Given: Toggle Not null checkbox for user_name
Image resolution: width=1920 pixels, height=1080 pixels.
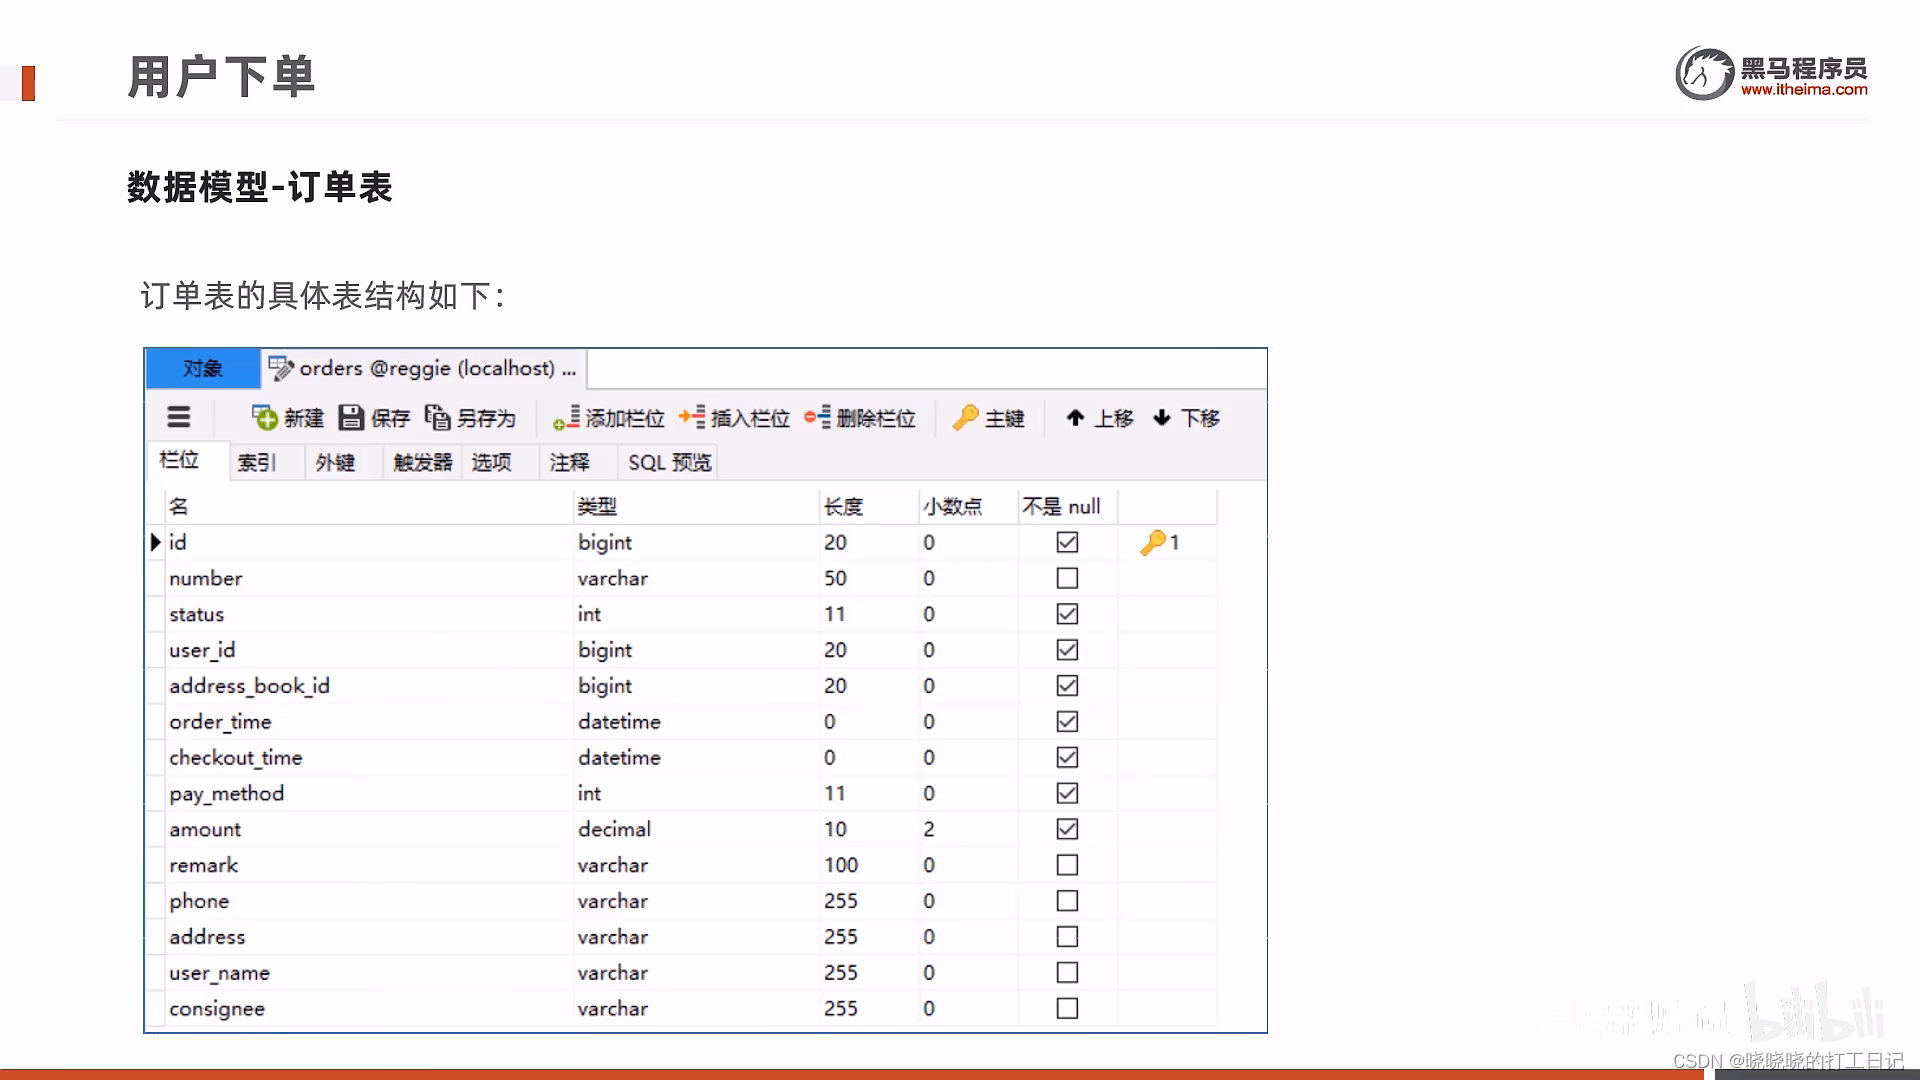Looking at the screenshot, I should point(1067,972).
